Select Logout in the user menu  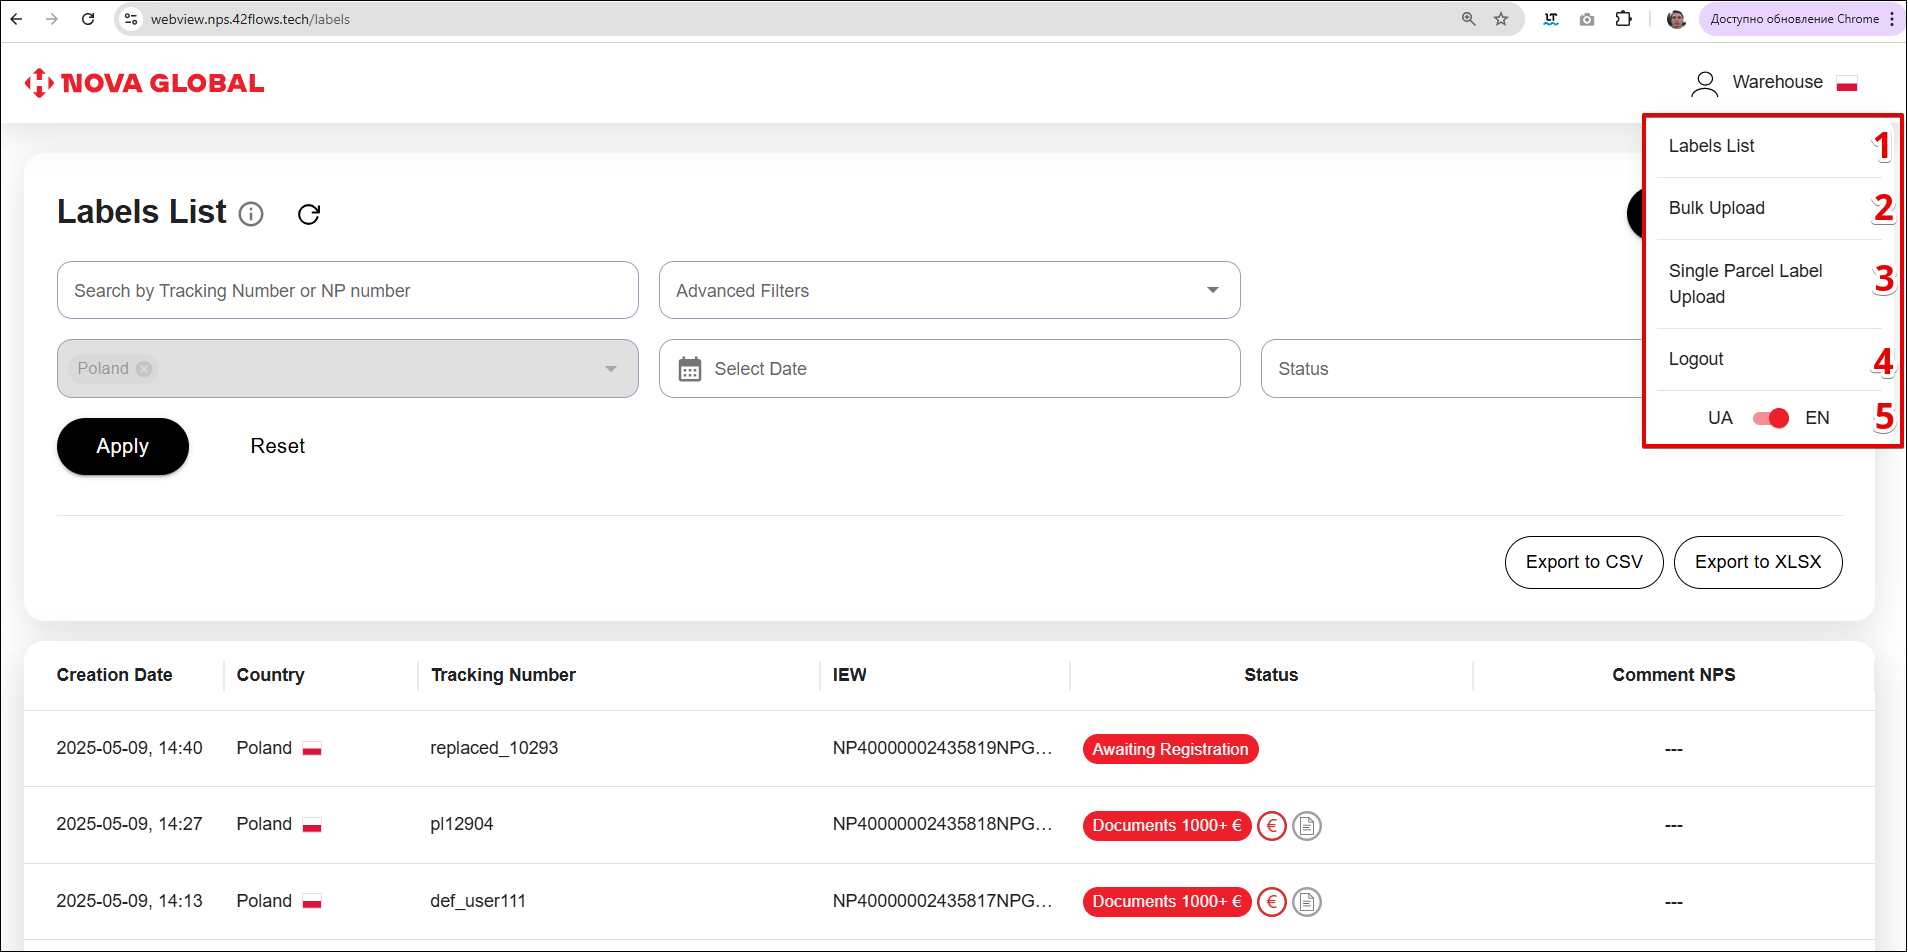[x=1696, y=359]
